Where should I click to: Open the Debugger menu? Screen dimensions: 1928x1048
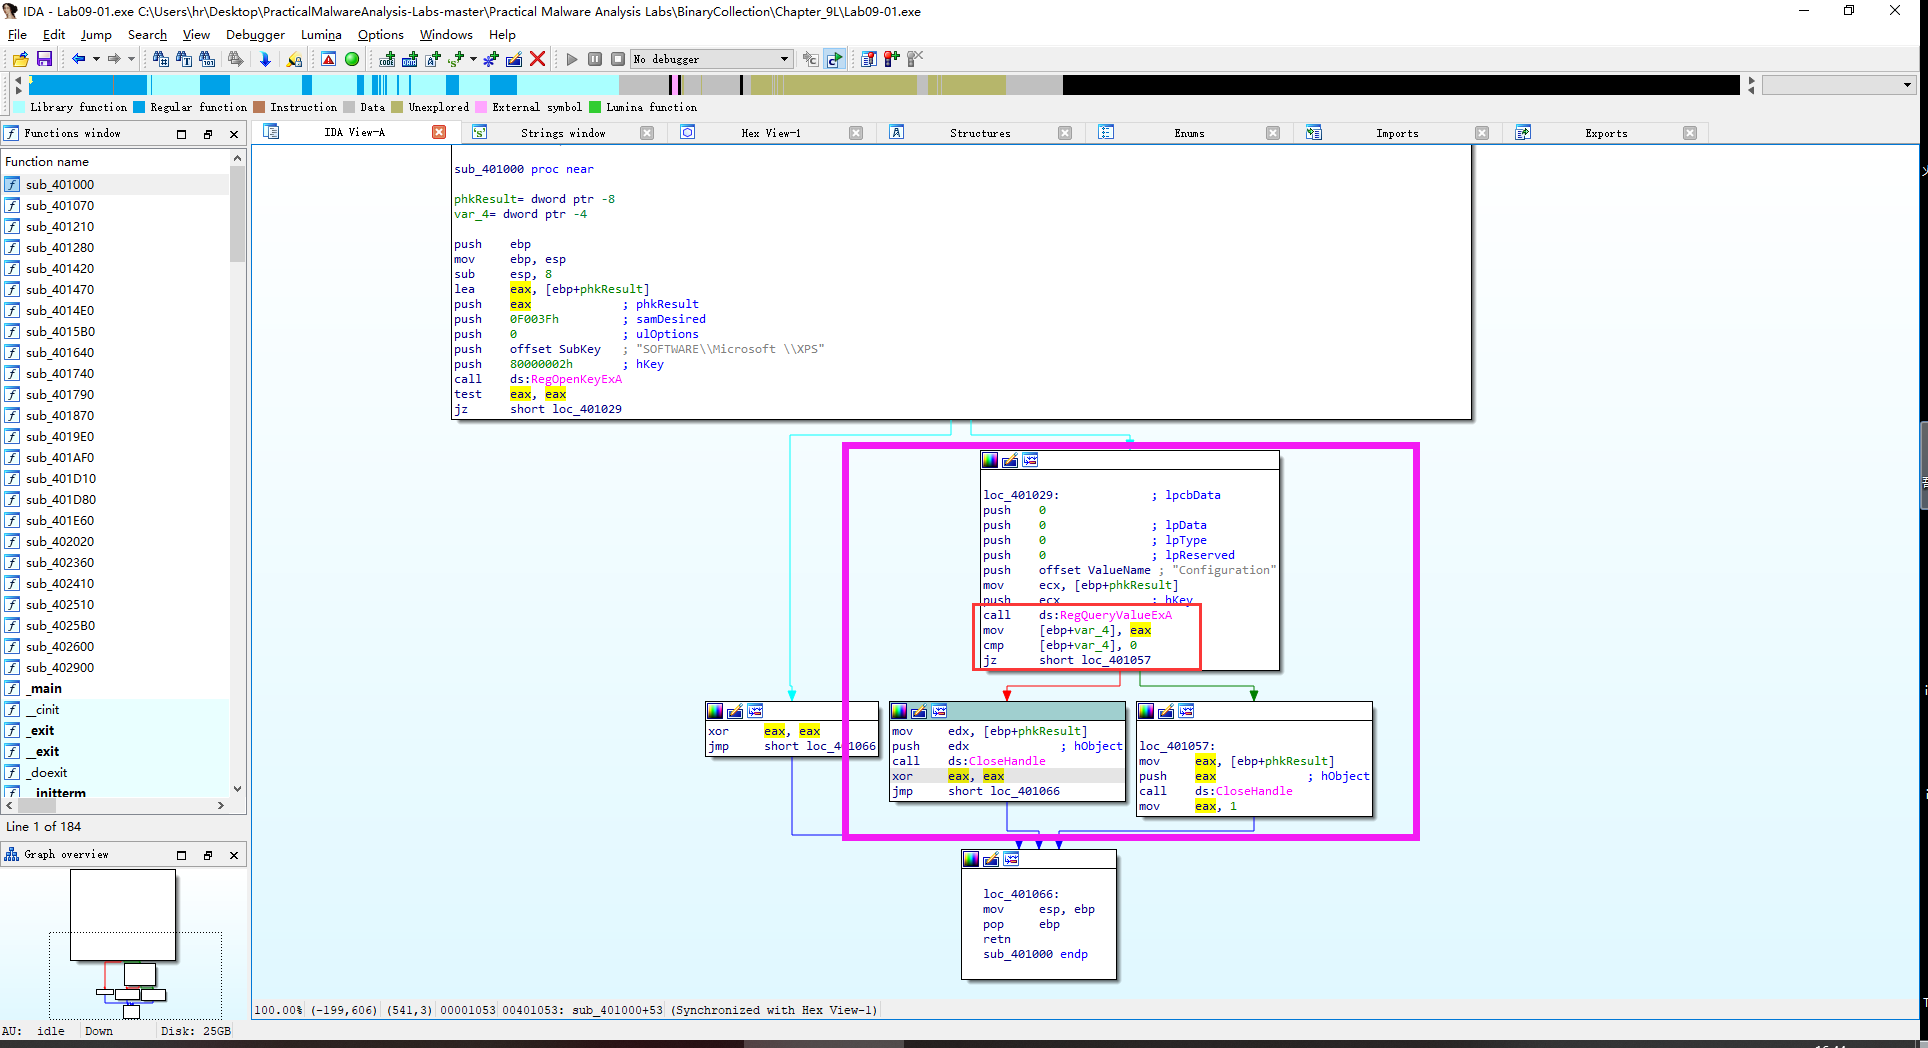(255, 34)
